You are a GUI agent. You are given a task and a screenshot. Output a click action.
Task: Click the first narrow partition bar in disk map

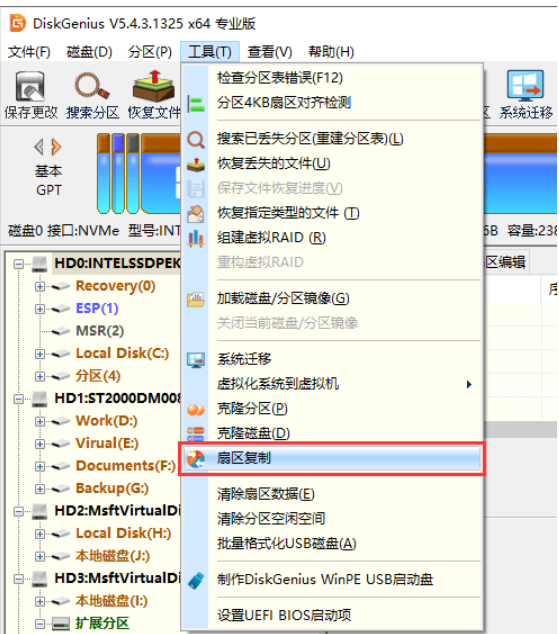(104, 173)
